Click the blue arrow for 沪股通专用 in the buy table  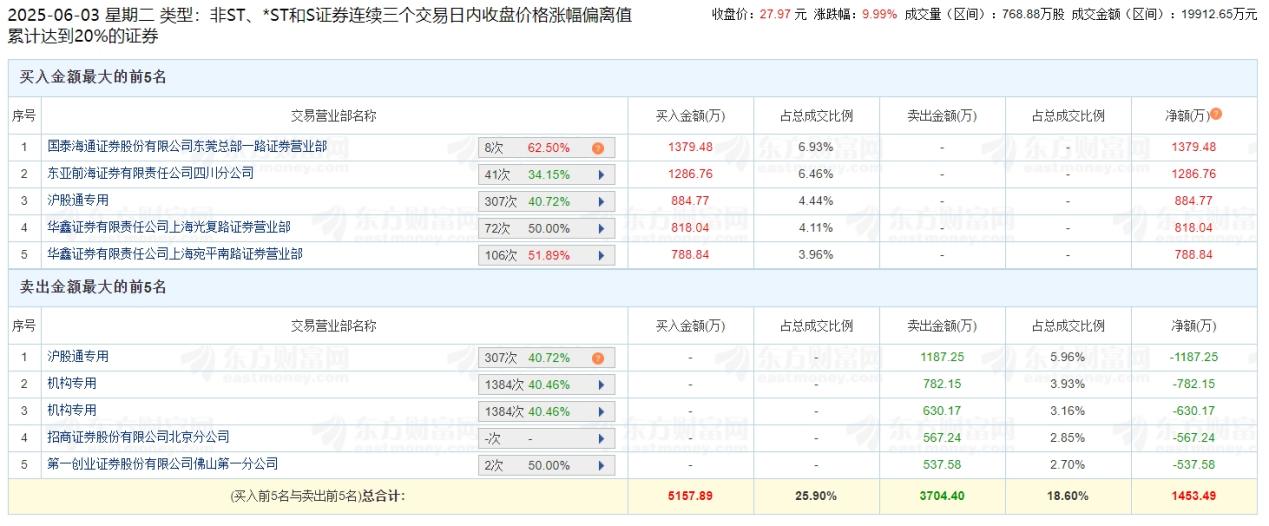pos(601,201)
